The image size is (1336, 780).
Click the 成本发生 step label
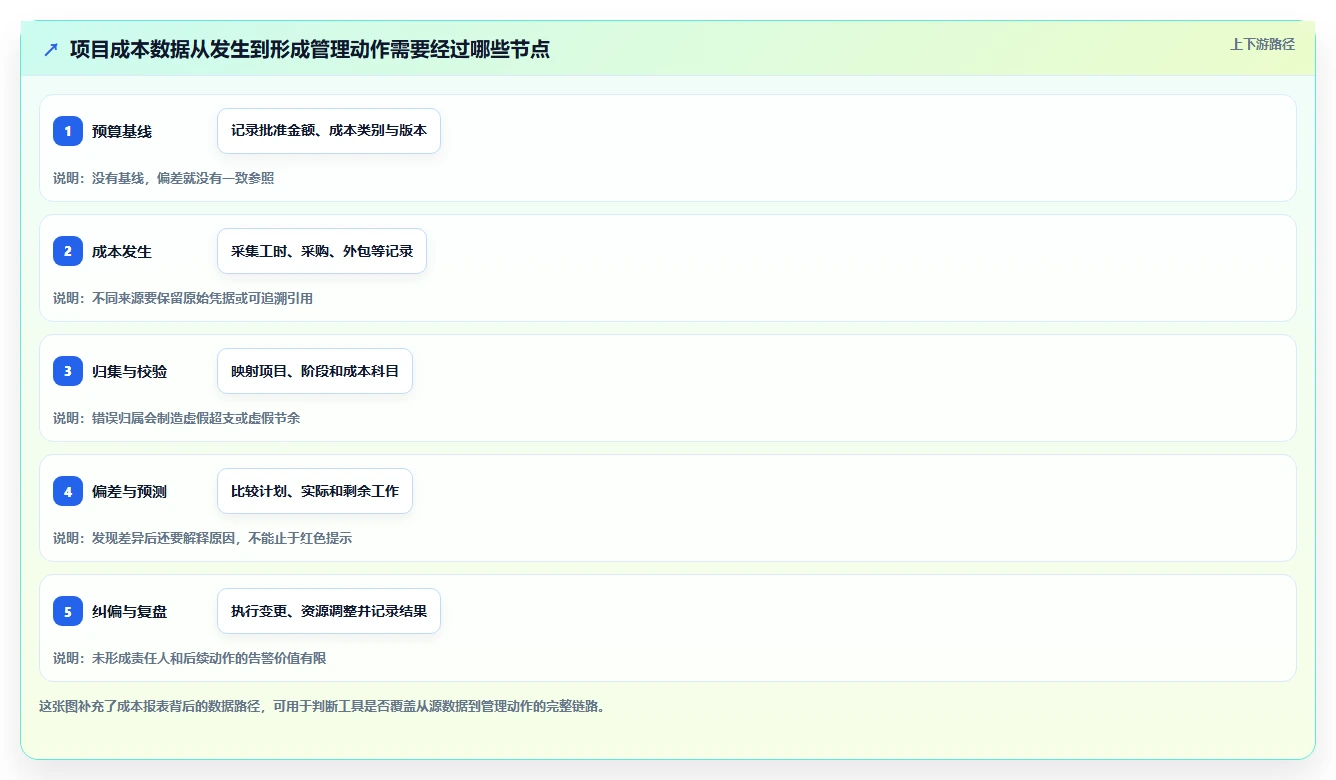[122, 252]
